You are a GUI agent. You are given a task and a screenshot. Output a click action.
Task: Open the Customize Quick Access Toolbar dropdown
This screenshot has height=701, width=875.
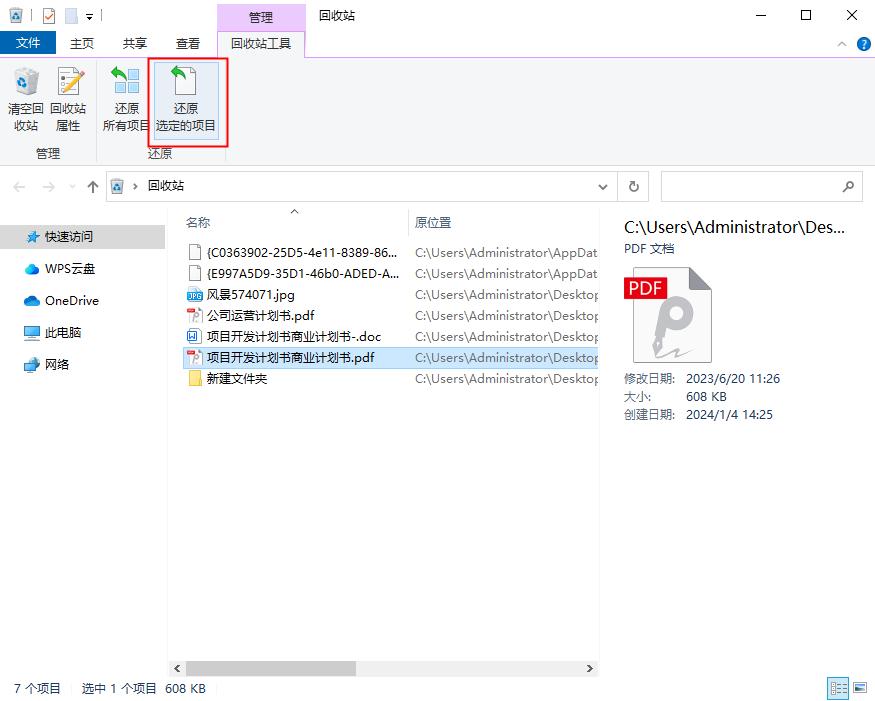(x=89, y=17)
